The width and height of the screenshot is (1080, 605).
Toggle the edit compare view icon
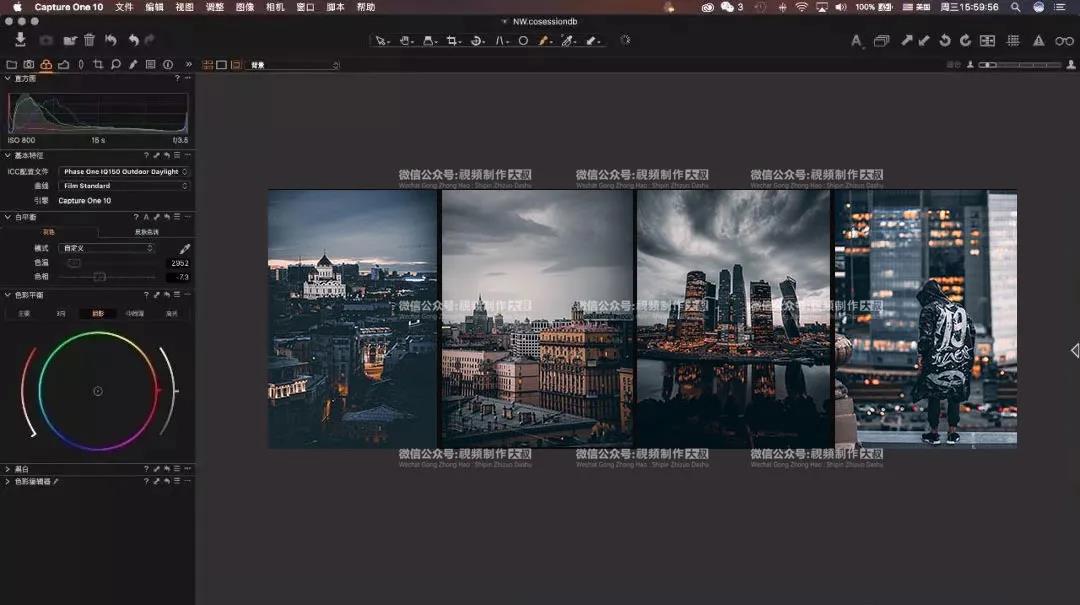point(987,41)
